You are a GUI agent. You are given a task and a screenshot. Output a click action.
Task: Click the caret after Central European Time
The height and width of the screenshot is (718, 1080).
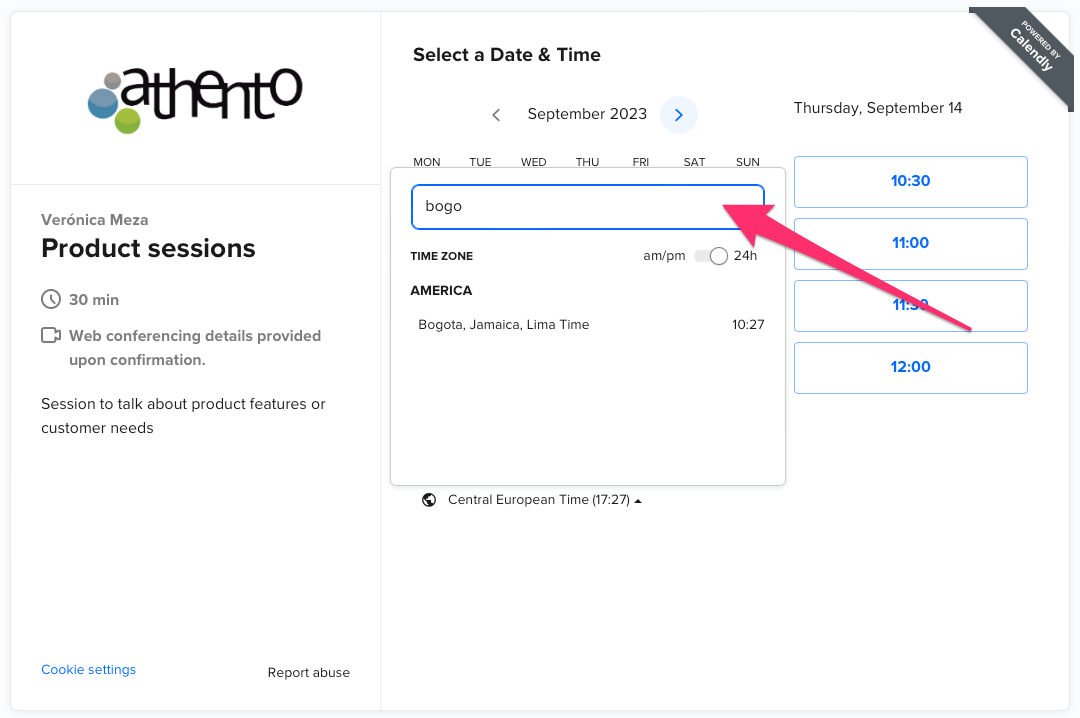click(x=638, y=501)
